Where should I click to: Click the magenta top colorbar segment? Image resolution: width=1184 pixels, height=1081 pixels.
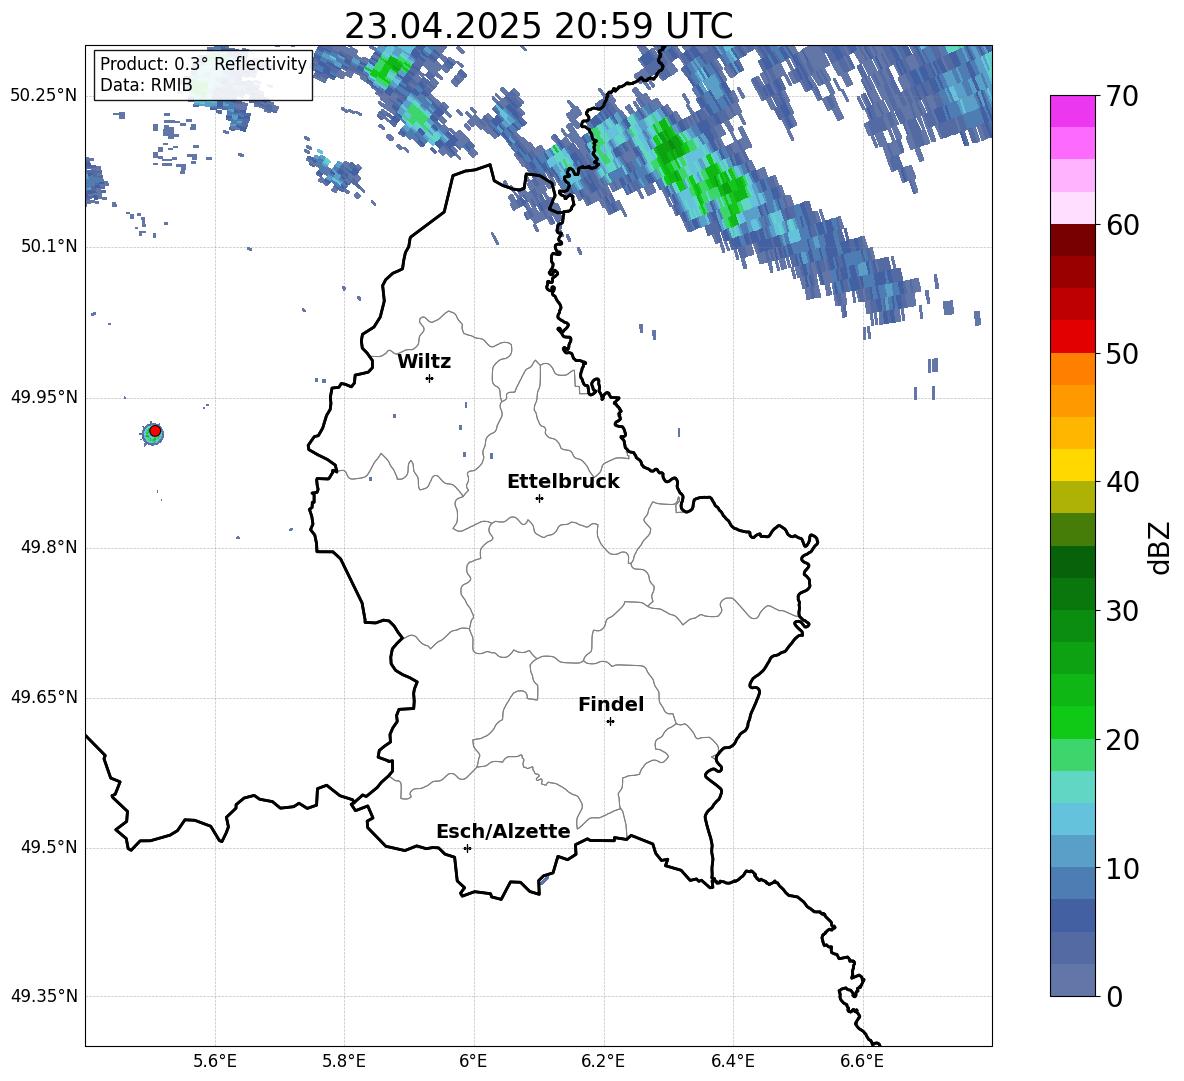1073,111
